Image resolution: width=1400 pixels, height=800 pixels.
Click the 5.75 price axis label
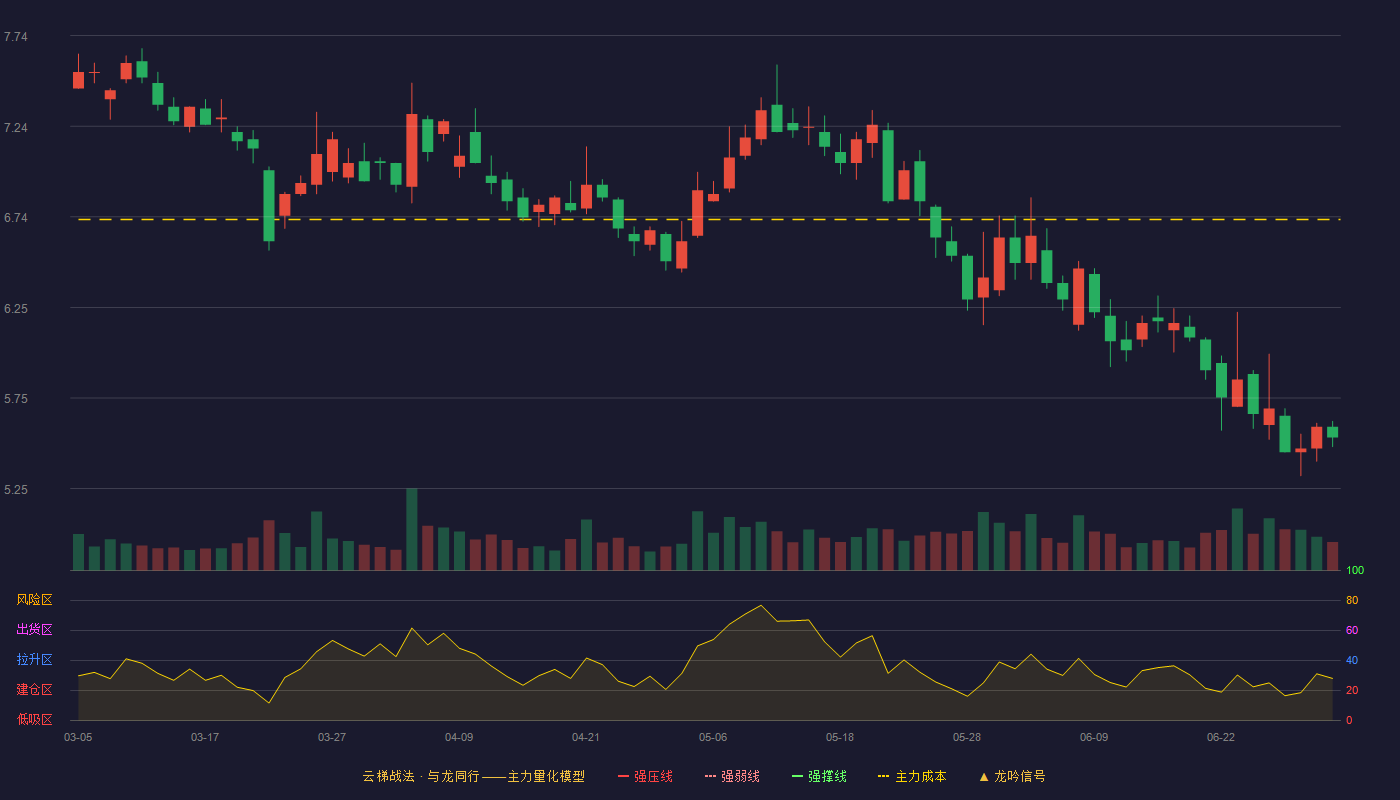point(16,399)
